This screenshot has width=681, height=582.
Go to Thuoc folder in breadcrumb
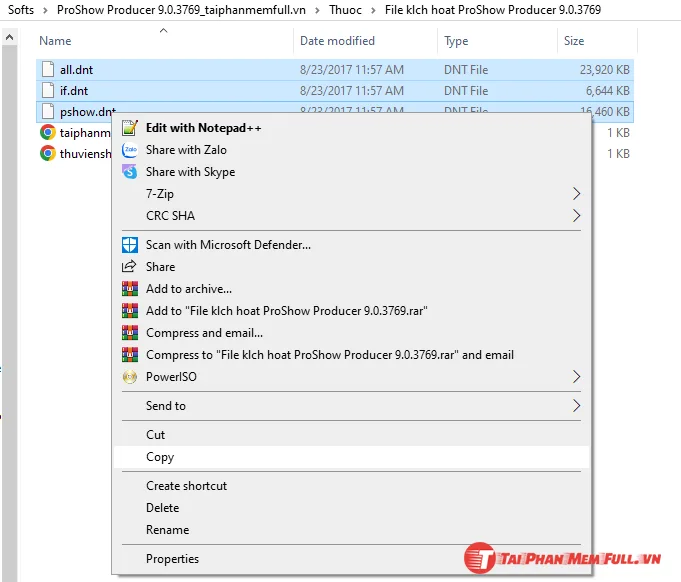tap(345, 10)
